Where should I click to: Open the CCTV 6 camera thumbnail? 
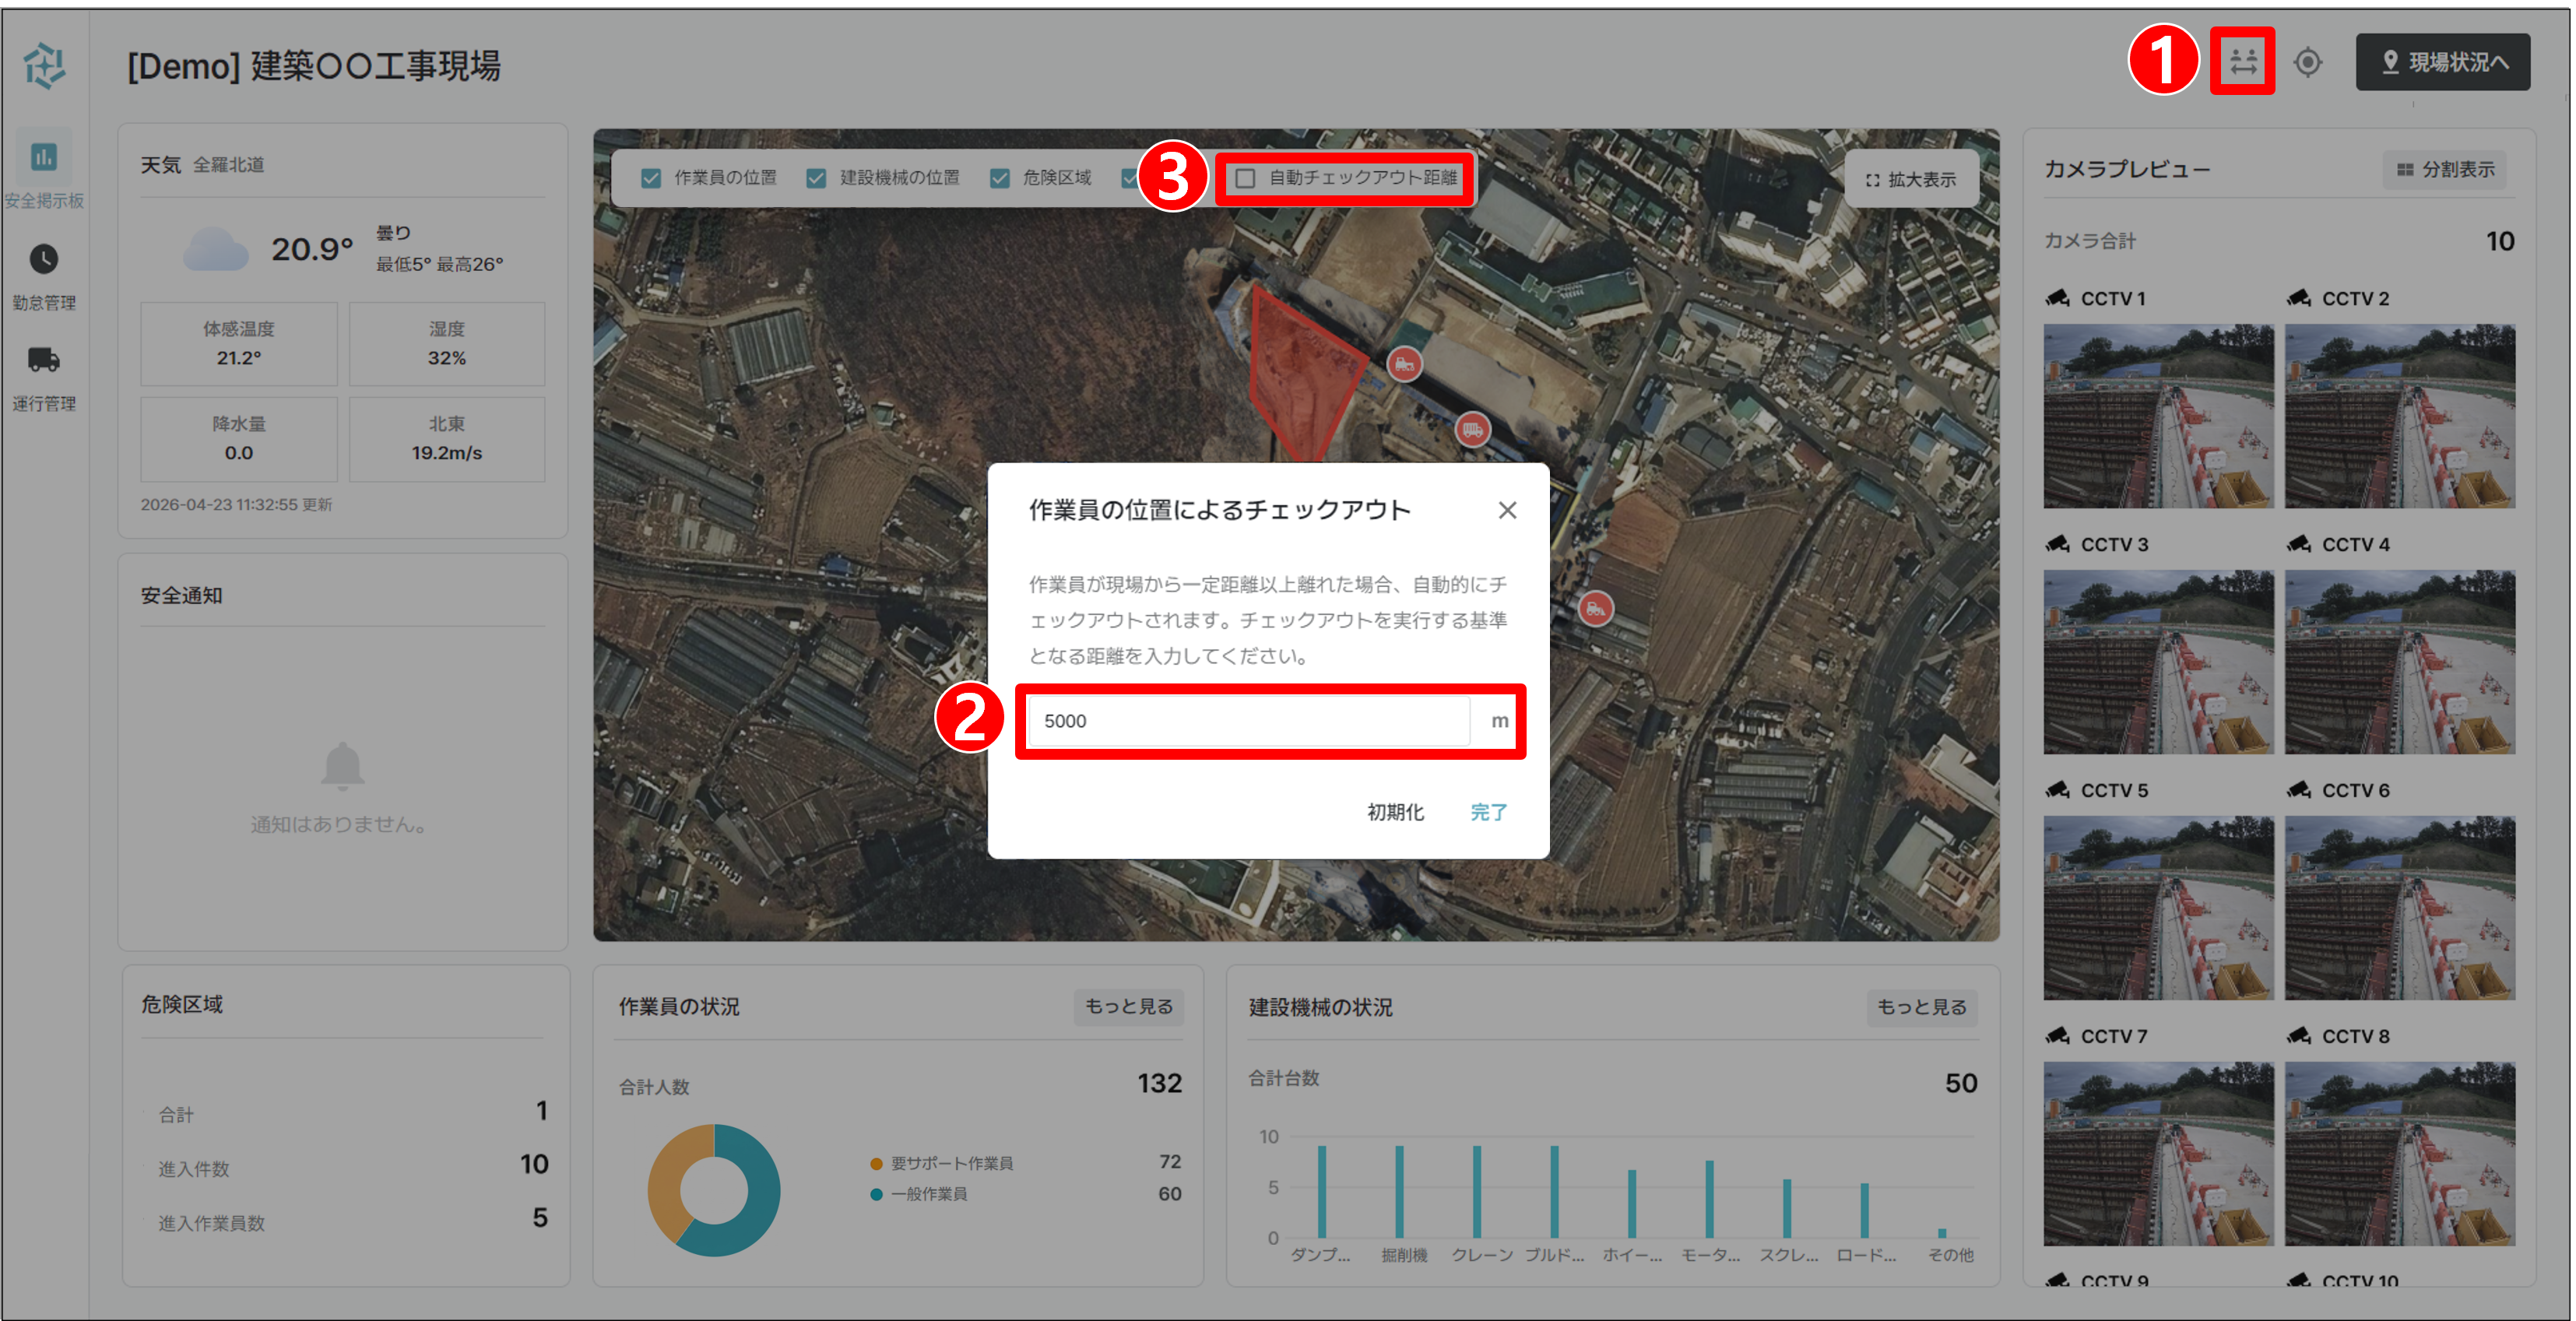pos(2399,908)
